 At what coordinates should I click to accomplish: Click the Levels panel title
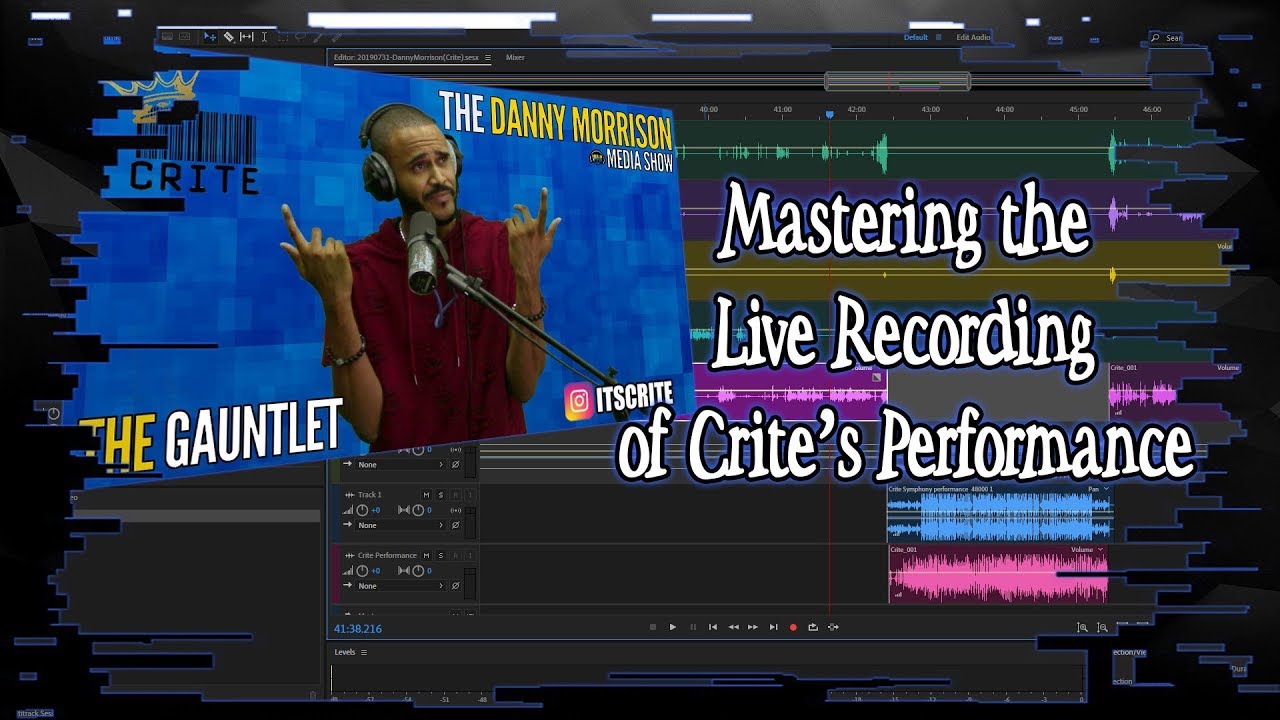(345, 652)
